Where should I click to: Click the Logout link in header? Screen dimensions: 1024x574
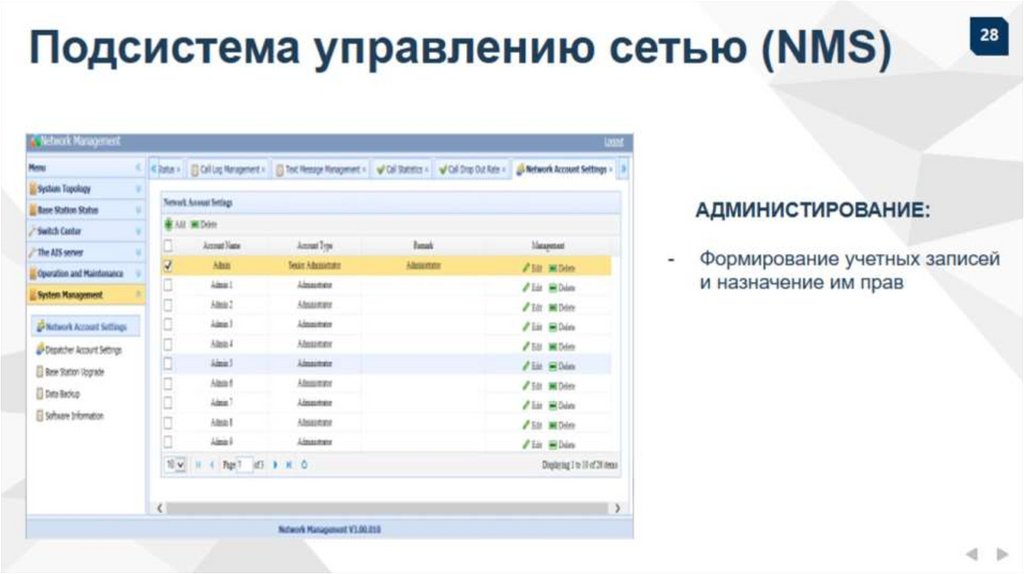[x=613, y=142]
